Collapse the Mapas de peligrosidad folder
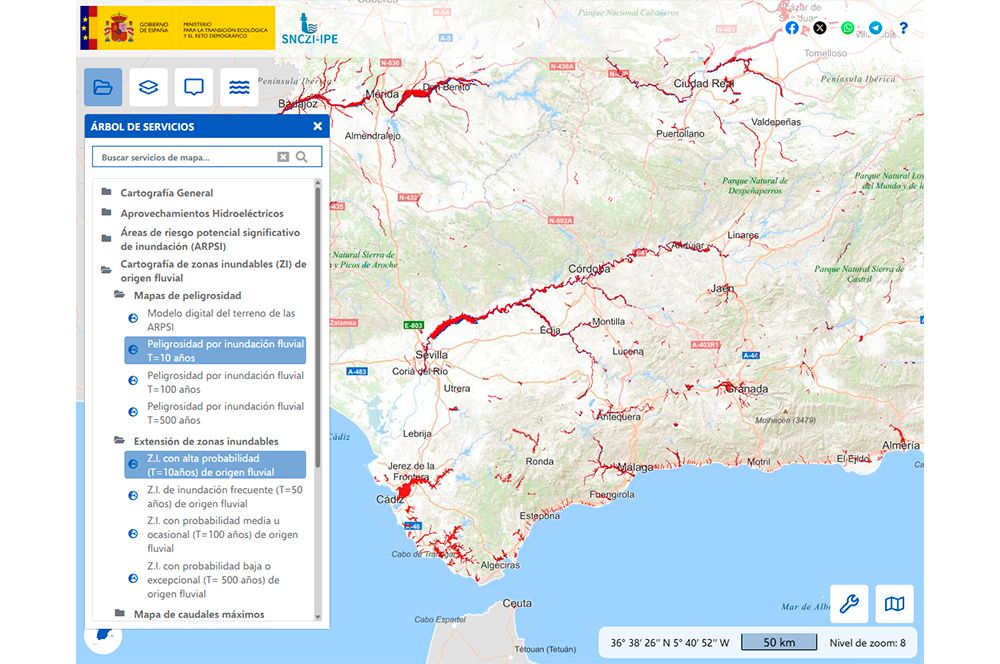This screenshot has height=664, width=1000. tap(119, 295)
